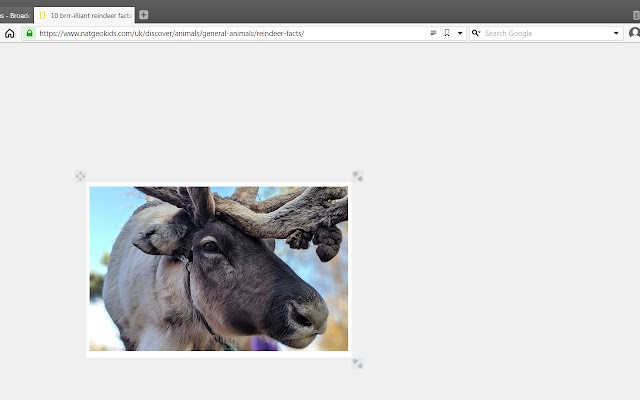The width and height of the screenshot is (640, 400).
Task: Click the favicon on the reindeer facts tab
Action: tap(43, 15)
